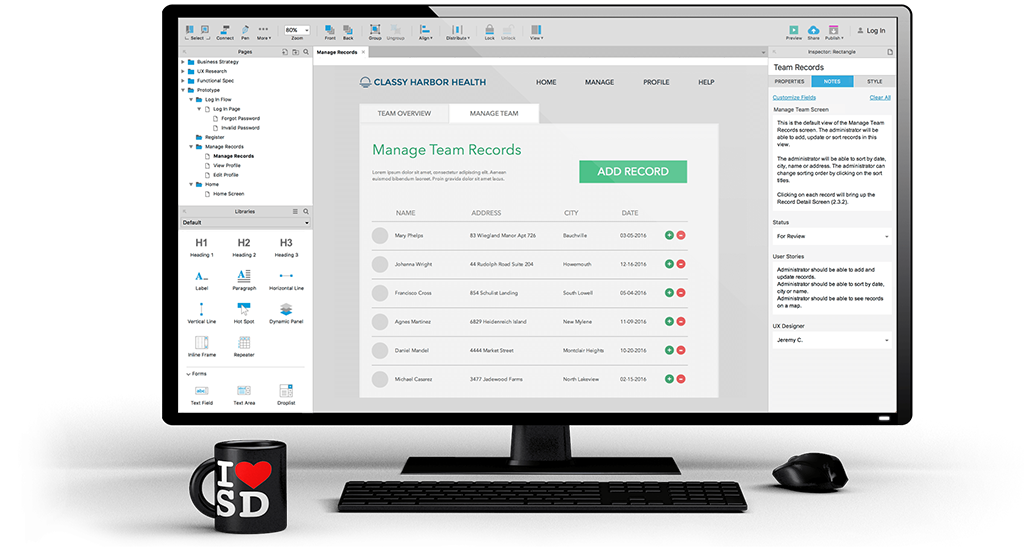Image resolution: width=1024 pixels, height=555 pixels.
Task: Select the Dynamic Panel widget
Action: (x=286, y=313)
